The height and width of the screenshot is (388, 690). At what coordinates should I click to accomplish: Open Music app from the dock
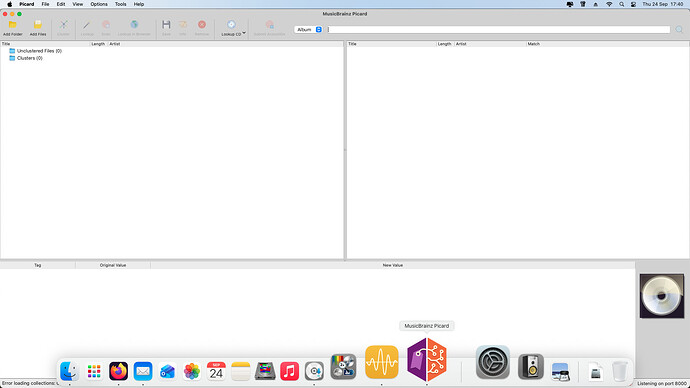coord(290,371)
